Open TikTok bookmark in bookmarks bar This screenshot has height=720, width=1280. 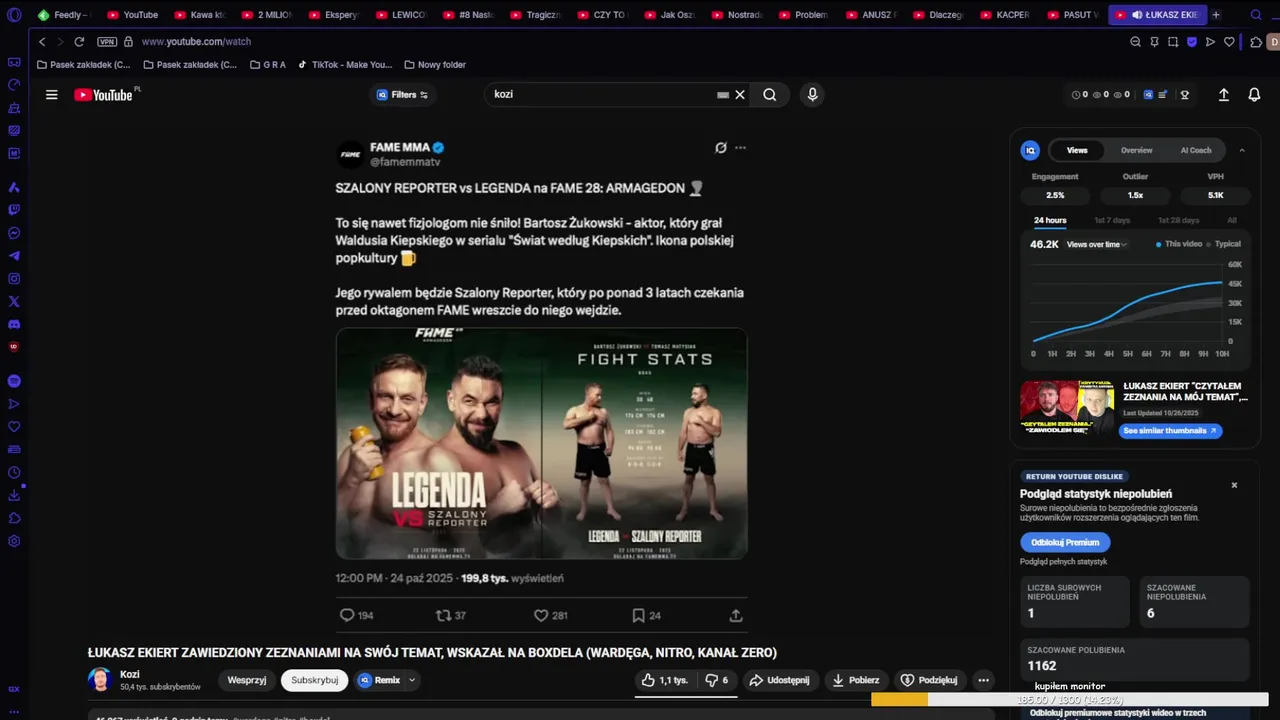tap(345, 65)
